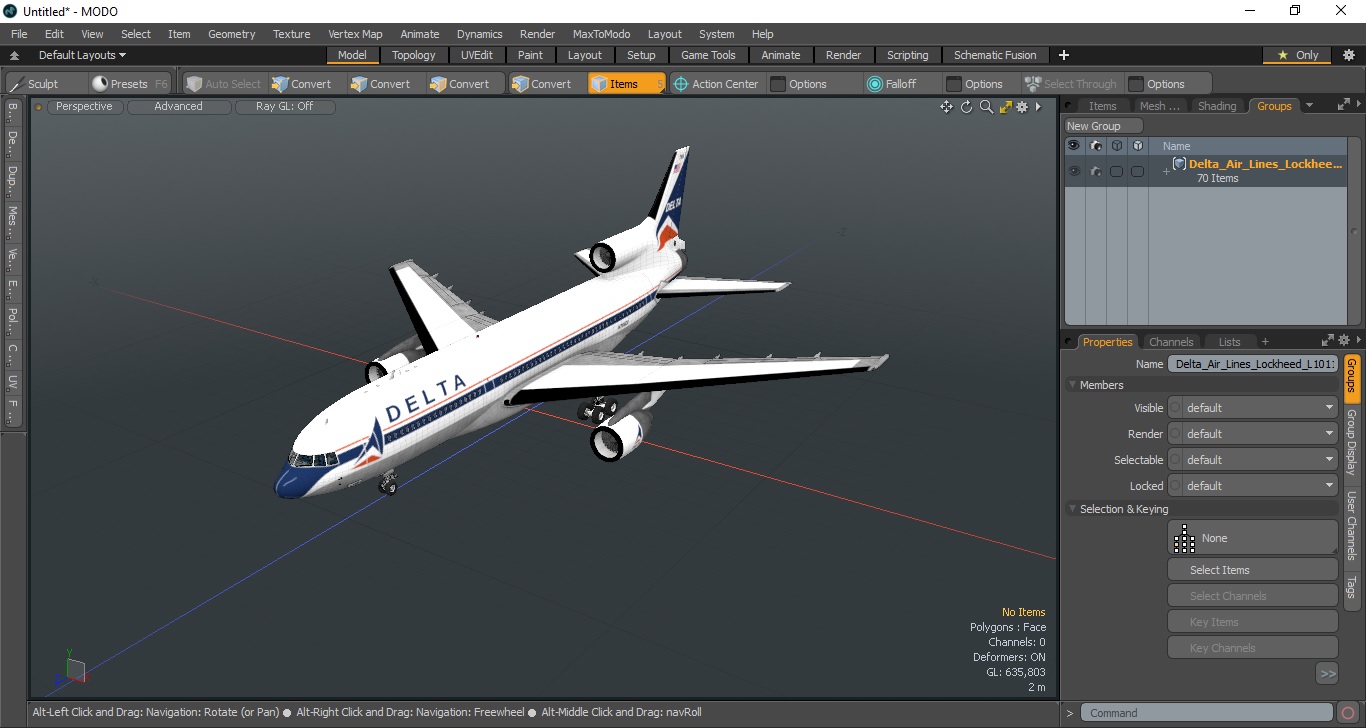
Task: Click the Add layout plus button
Action: click(x=1064, y=55)
